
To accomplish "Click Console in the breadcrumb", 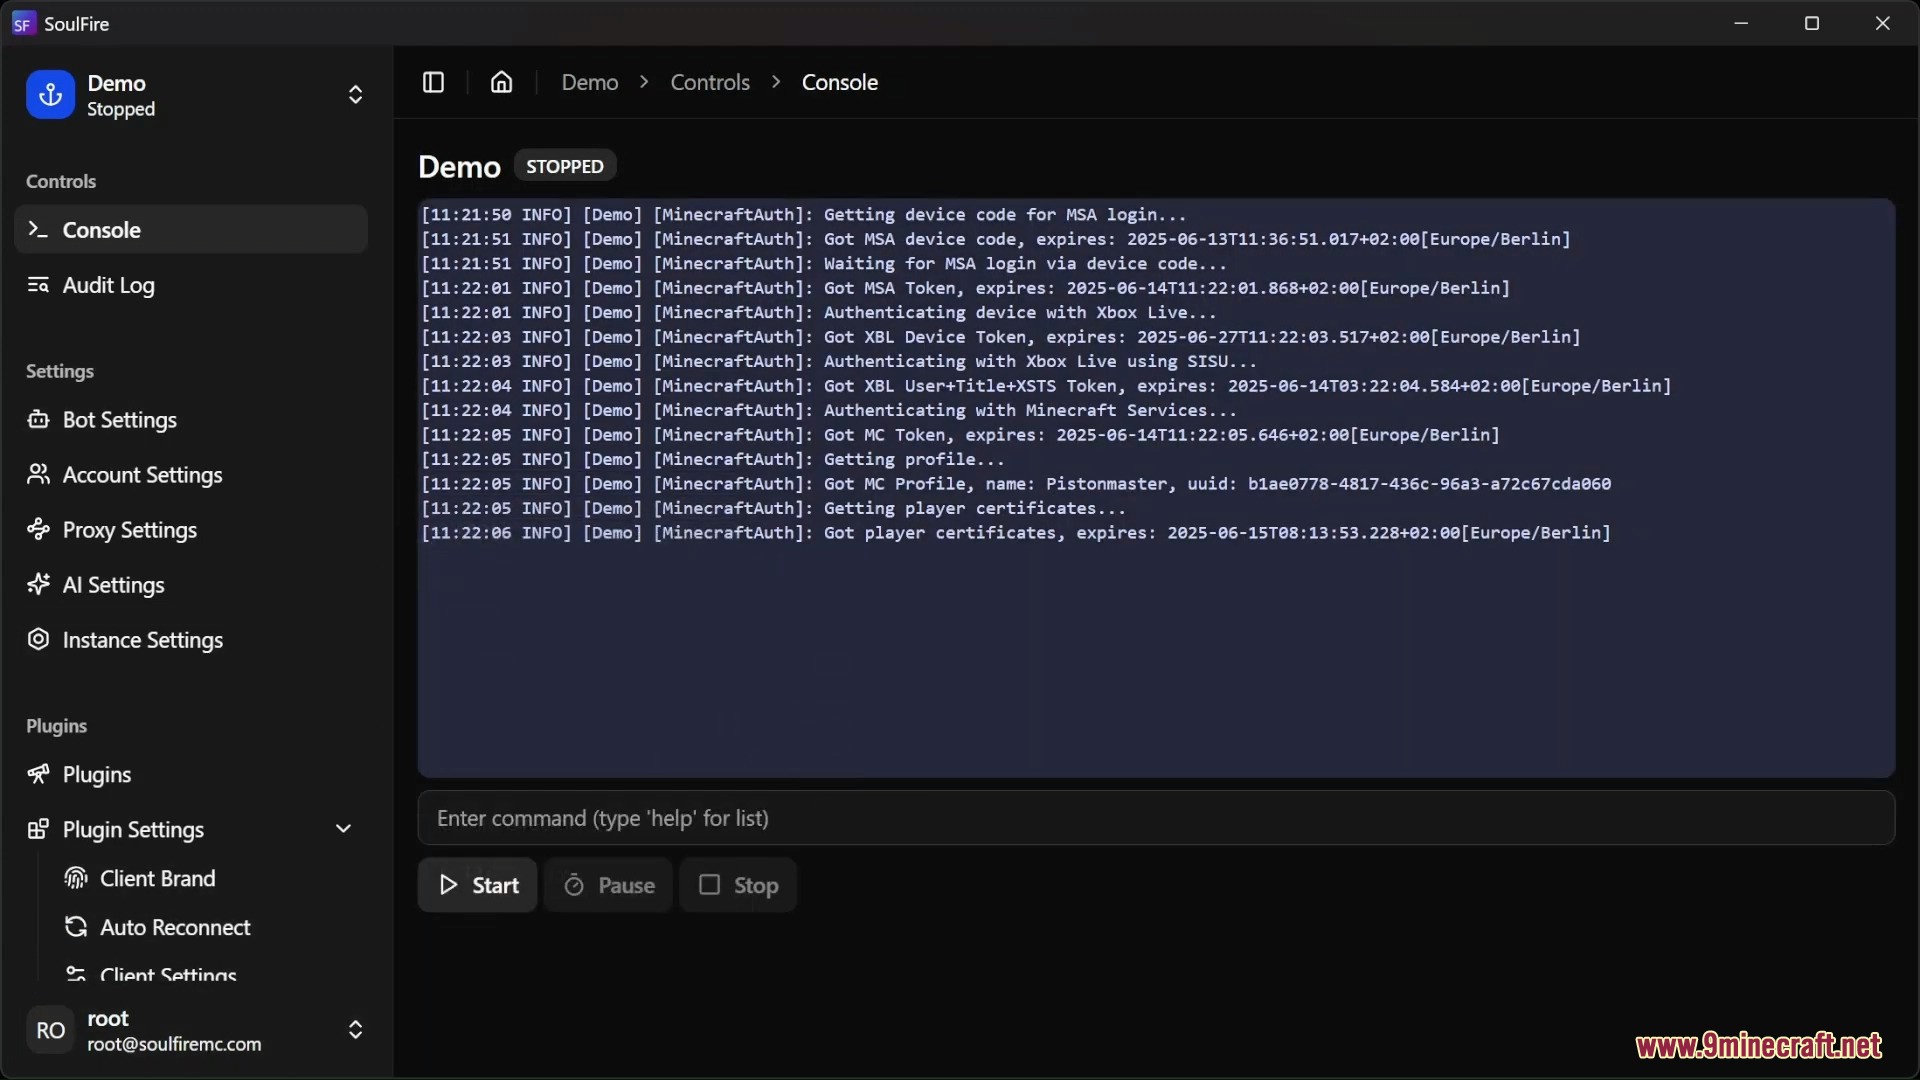I will coord(840,82).
